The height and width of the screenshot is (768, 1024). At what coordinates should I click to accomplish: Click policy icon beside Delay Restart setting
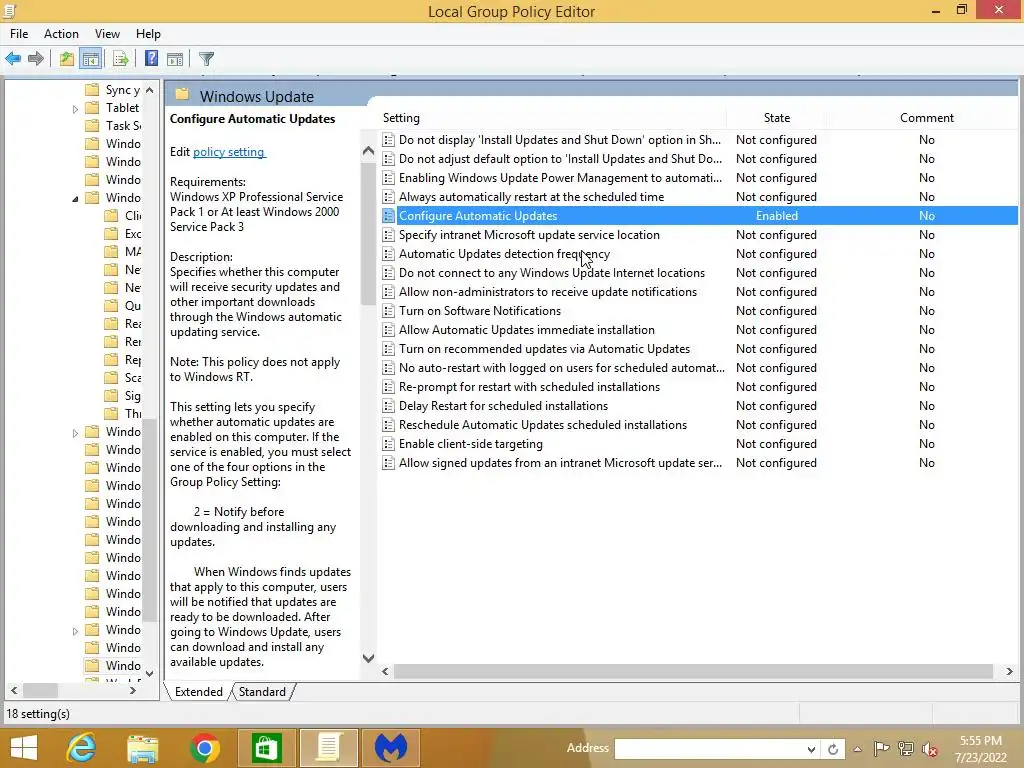(389, 406)
